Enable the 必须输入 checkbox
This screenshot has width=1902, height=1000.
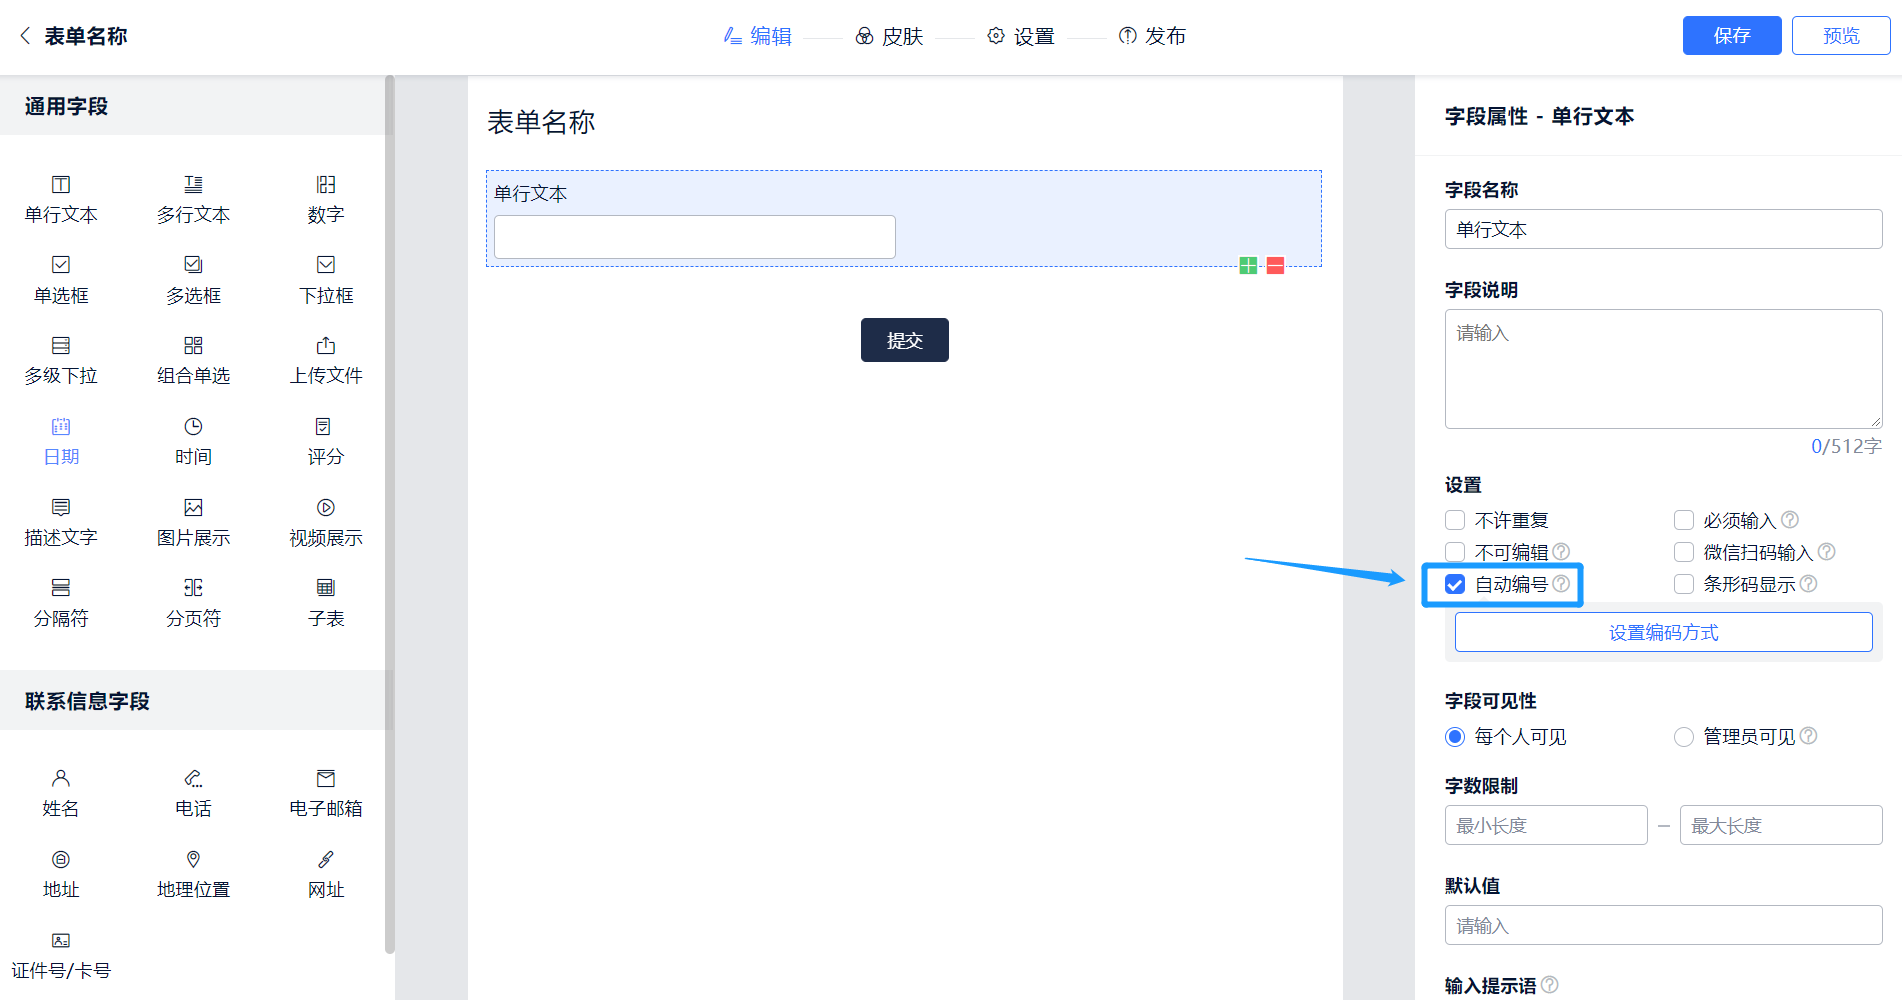[x=1684, y=520]
